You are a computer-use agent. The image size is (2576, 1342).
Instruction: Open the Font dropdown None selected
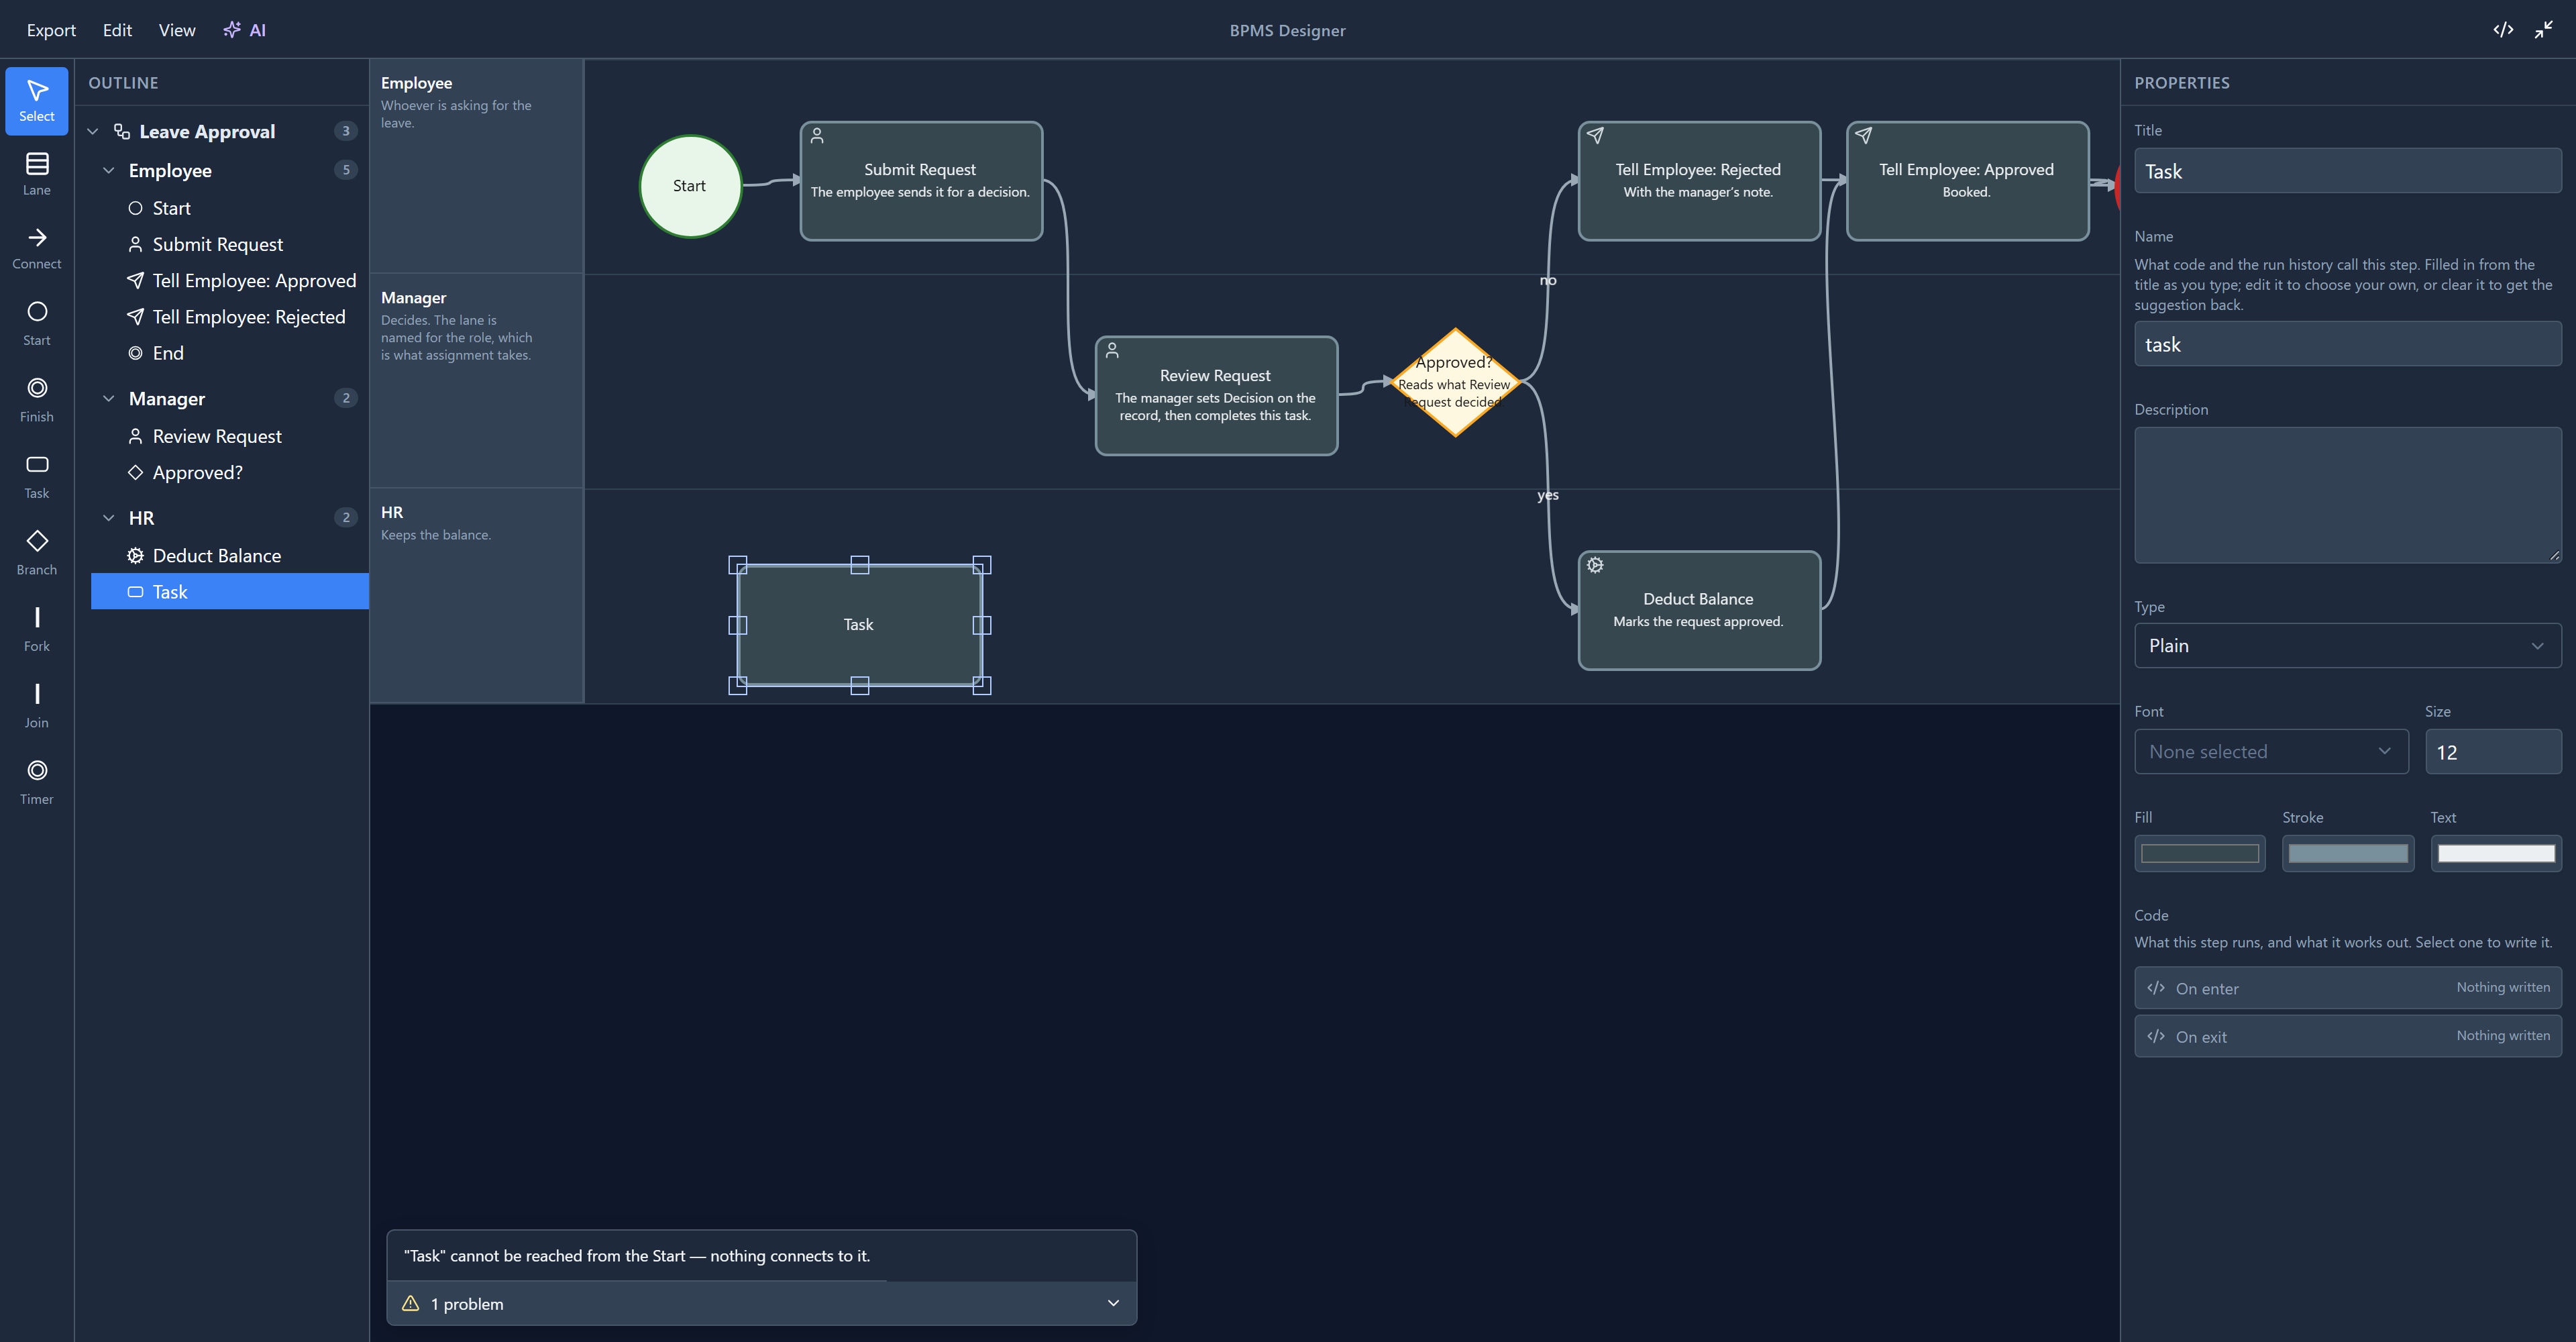(2271, 751)
